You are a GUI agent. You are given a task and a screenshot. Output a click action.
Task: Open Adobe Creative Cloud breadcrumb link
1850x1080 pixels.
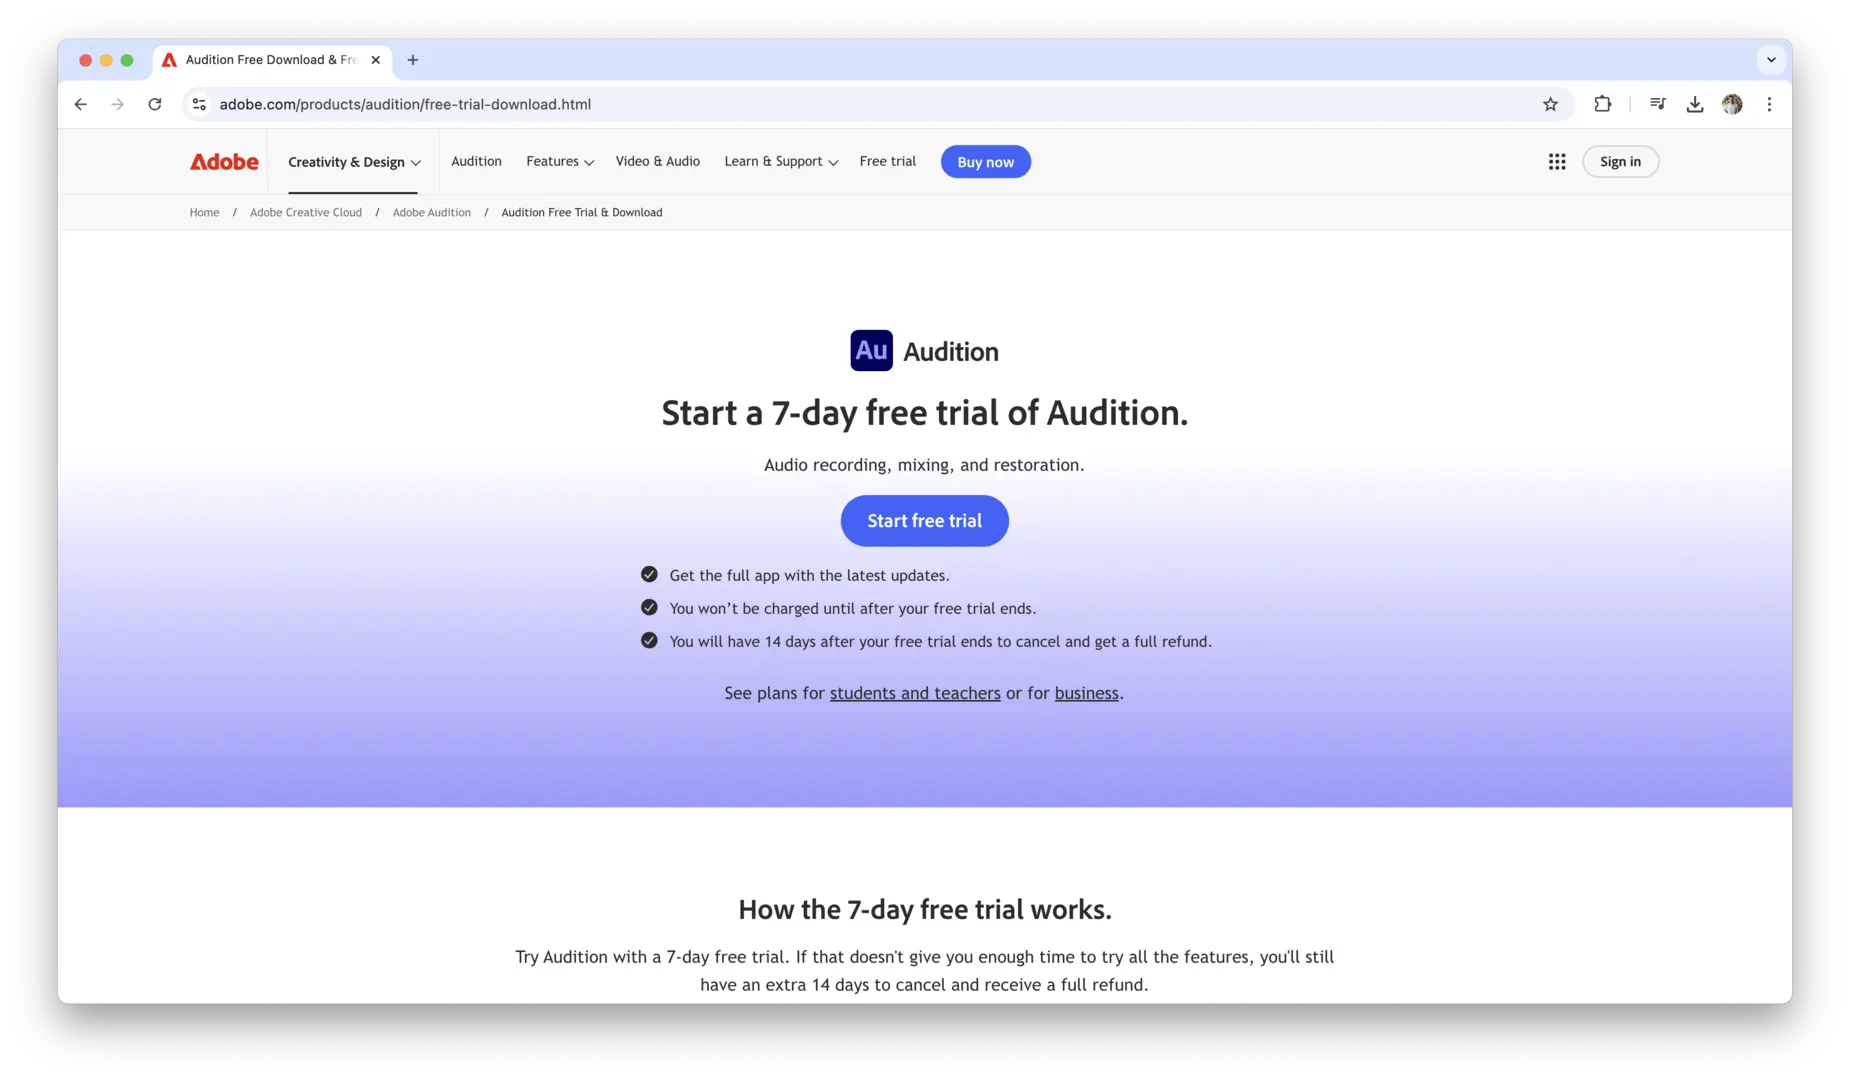click(306, 213)
